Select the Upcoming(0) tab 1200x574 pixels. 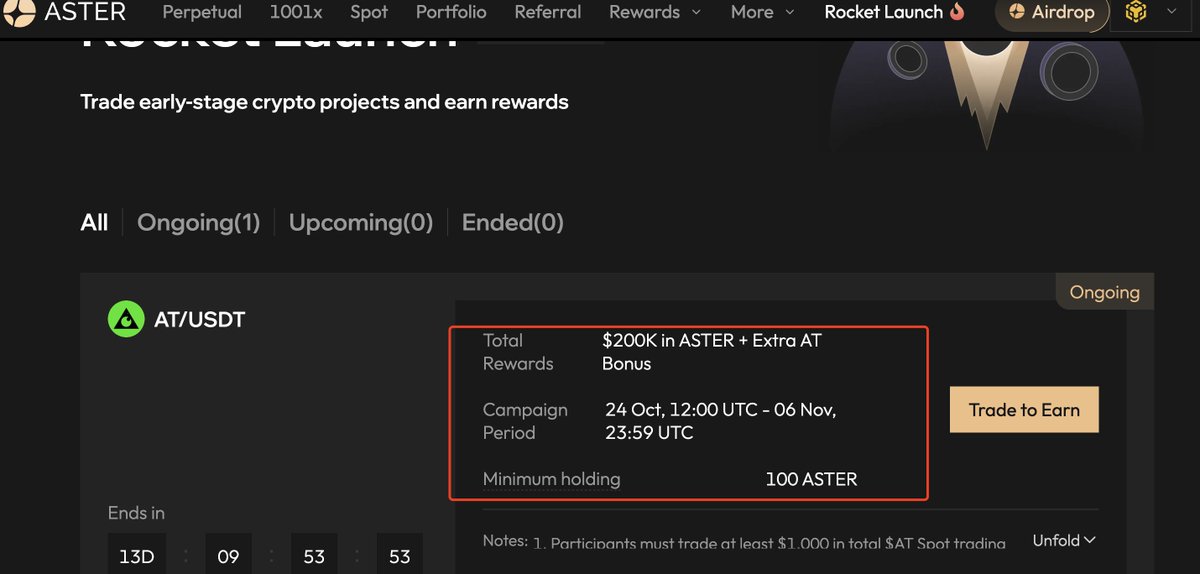361,222
